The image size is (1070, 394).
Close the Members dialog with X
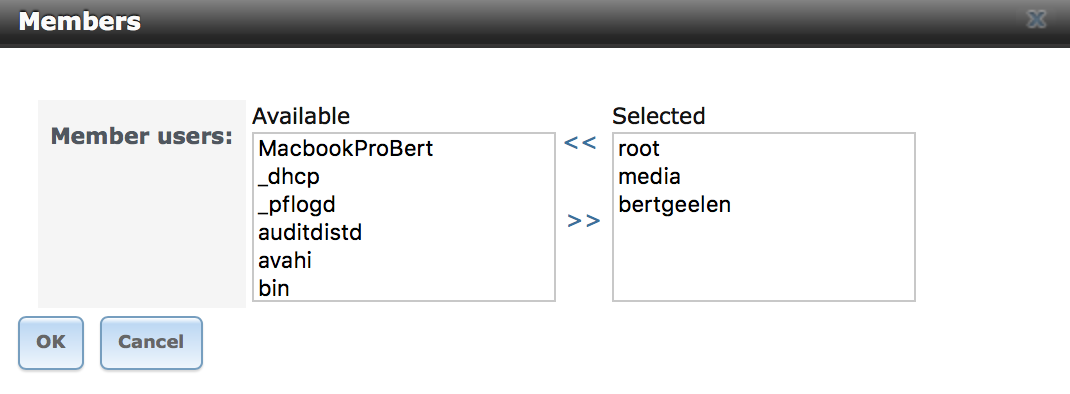1036,20
